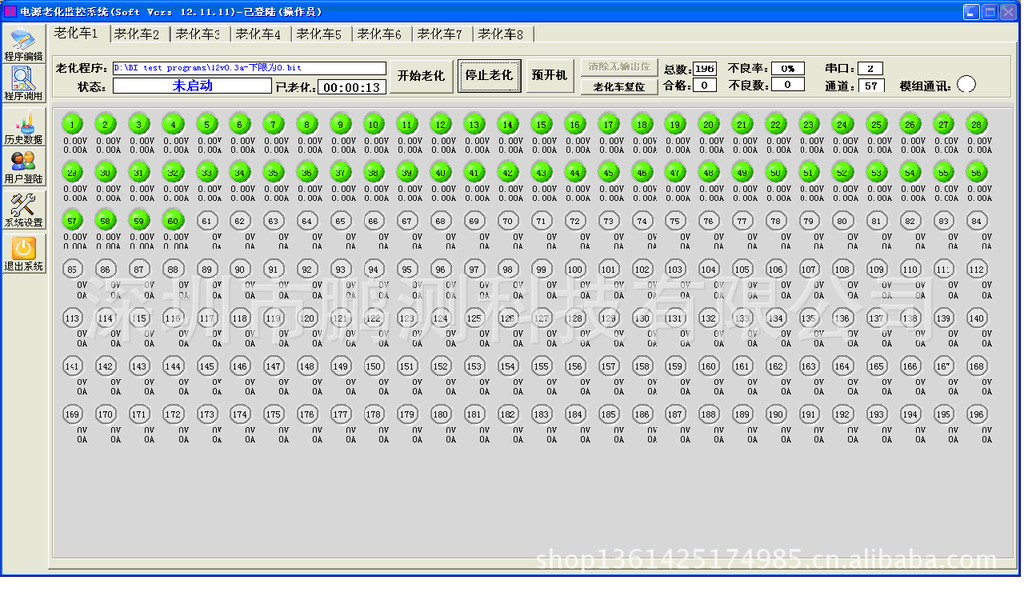Click the 总数 field showing 196
The width and height of the screenshot is (1024, 593).
click(x=704, y=69)
